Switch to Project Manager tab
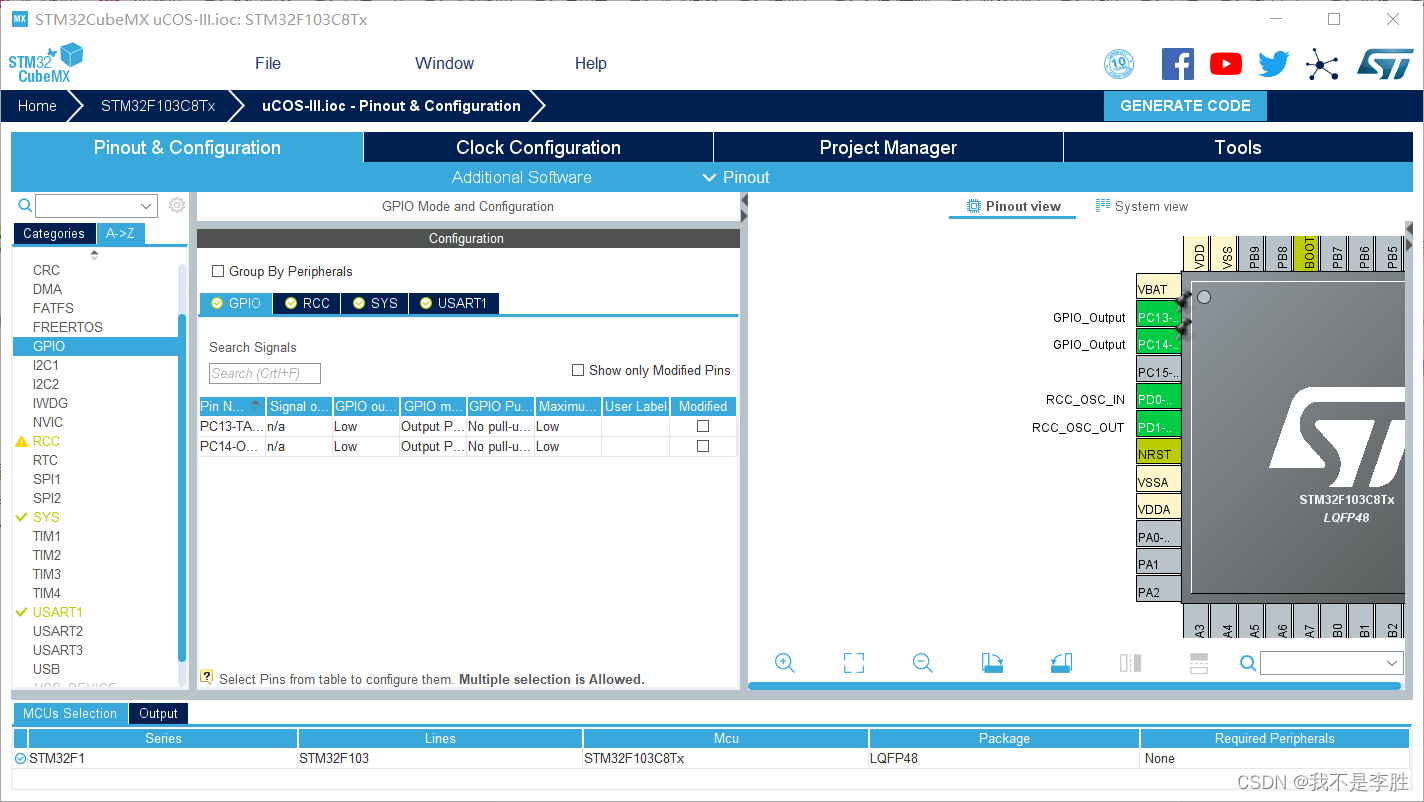 [x=888, y=147]
